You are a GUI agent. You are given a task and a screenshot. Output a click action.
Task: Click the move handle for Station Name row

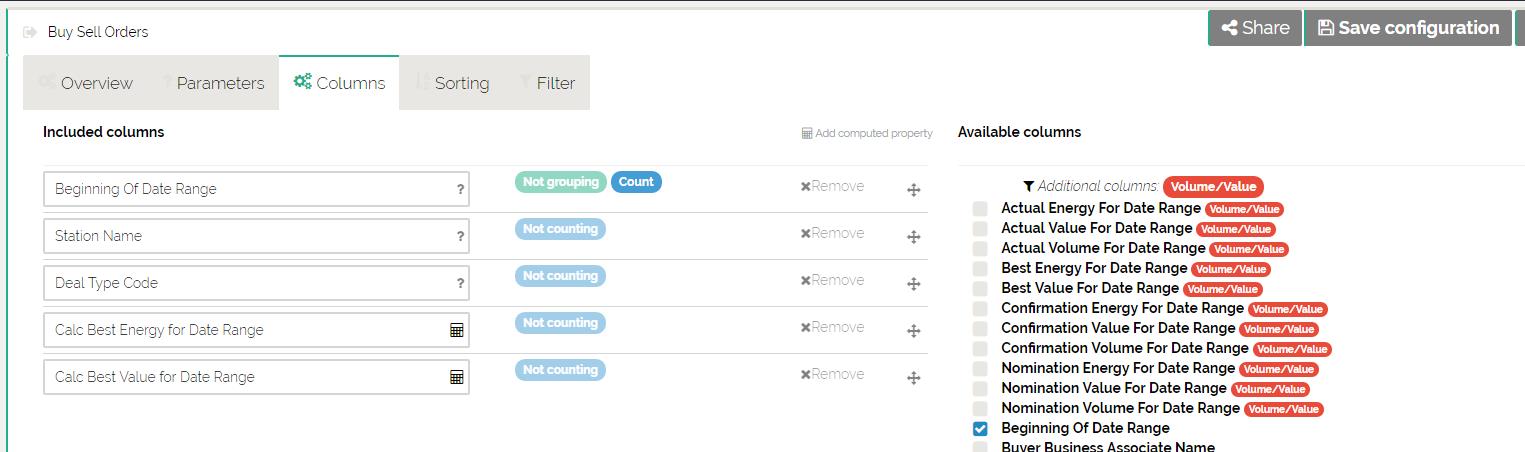pyautogui.click(x=913, y=237)
